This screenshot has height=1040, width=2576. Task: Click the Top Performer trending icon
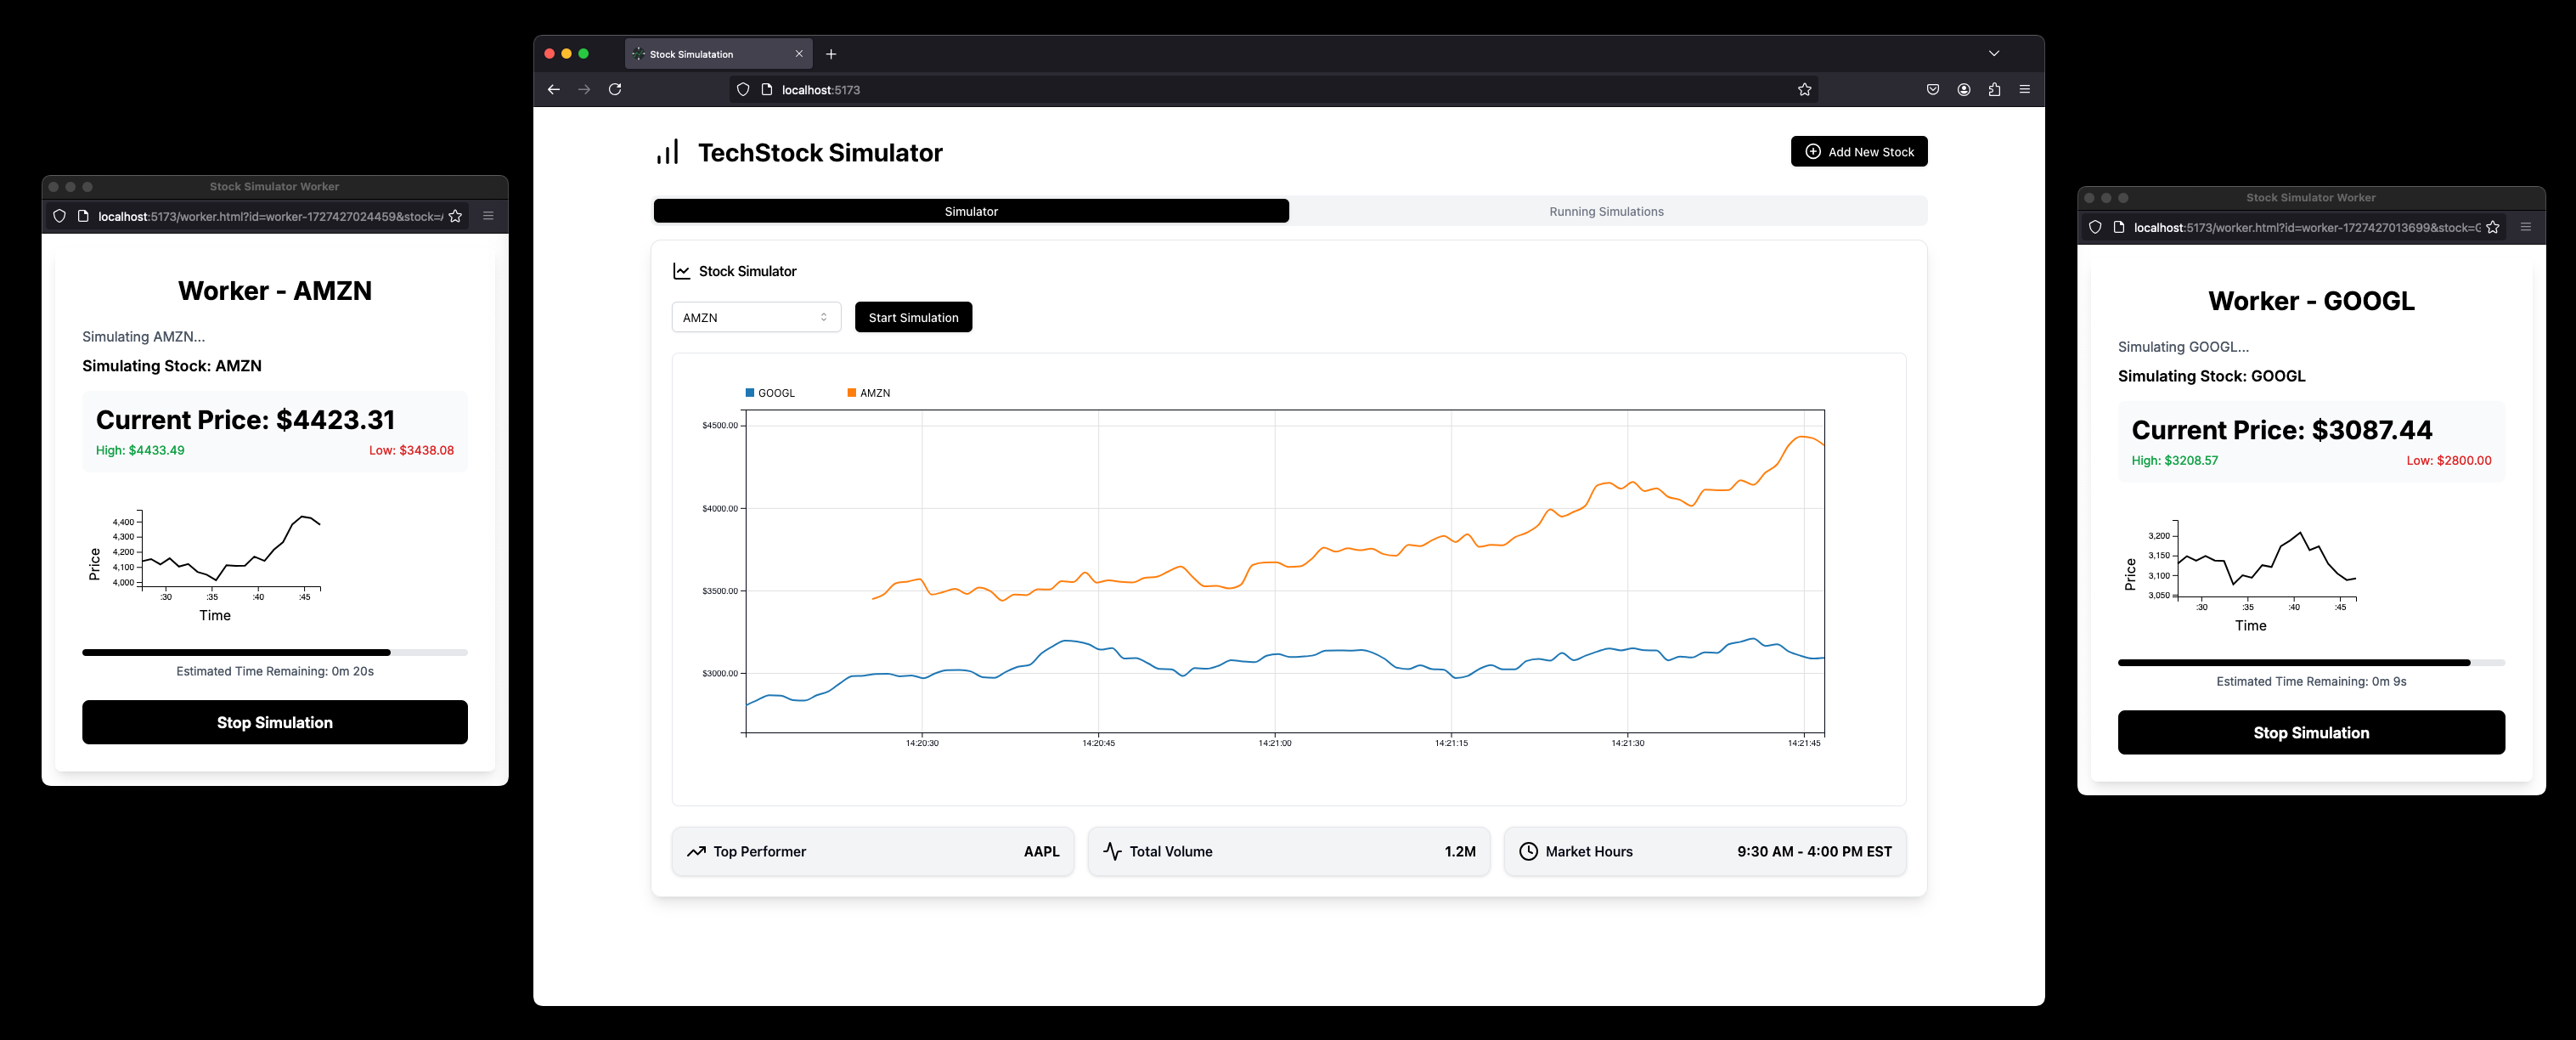tap(696, 851)
